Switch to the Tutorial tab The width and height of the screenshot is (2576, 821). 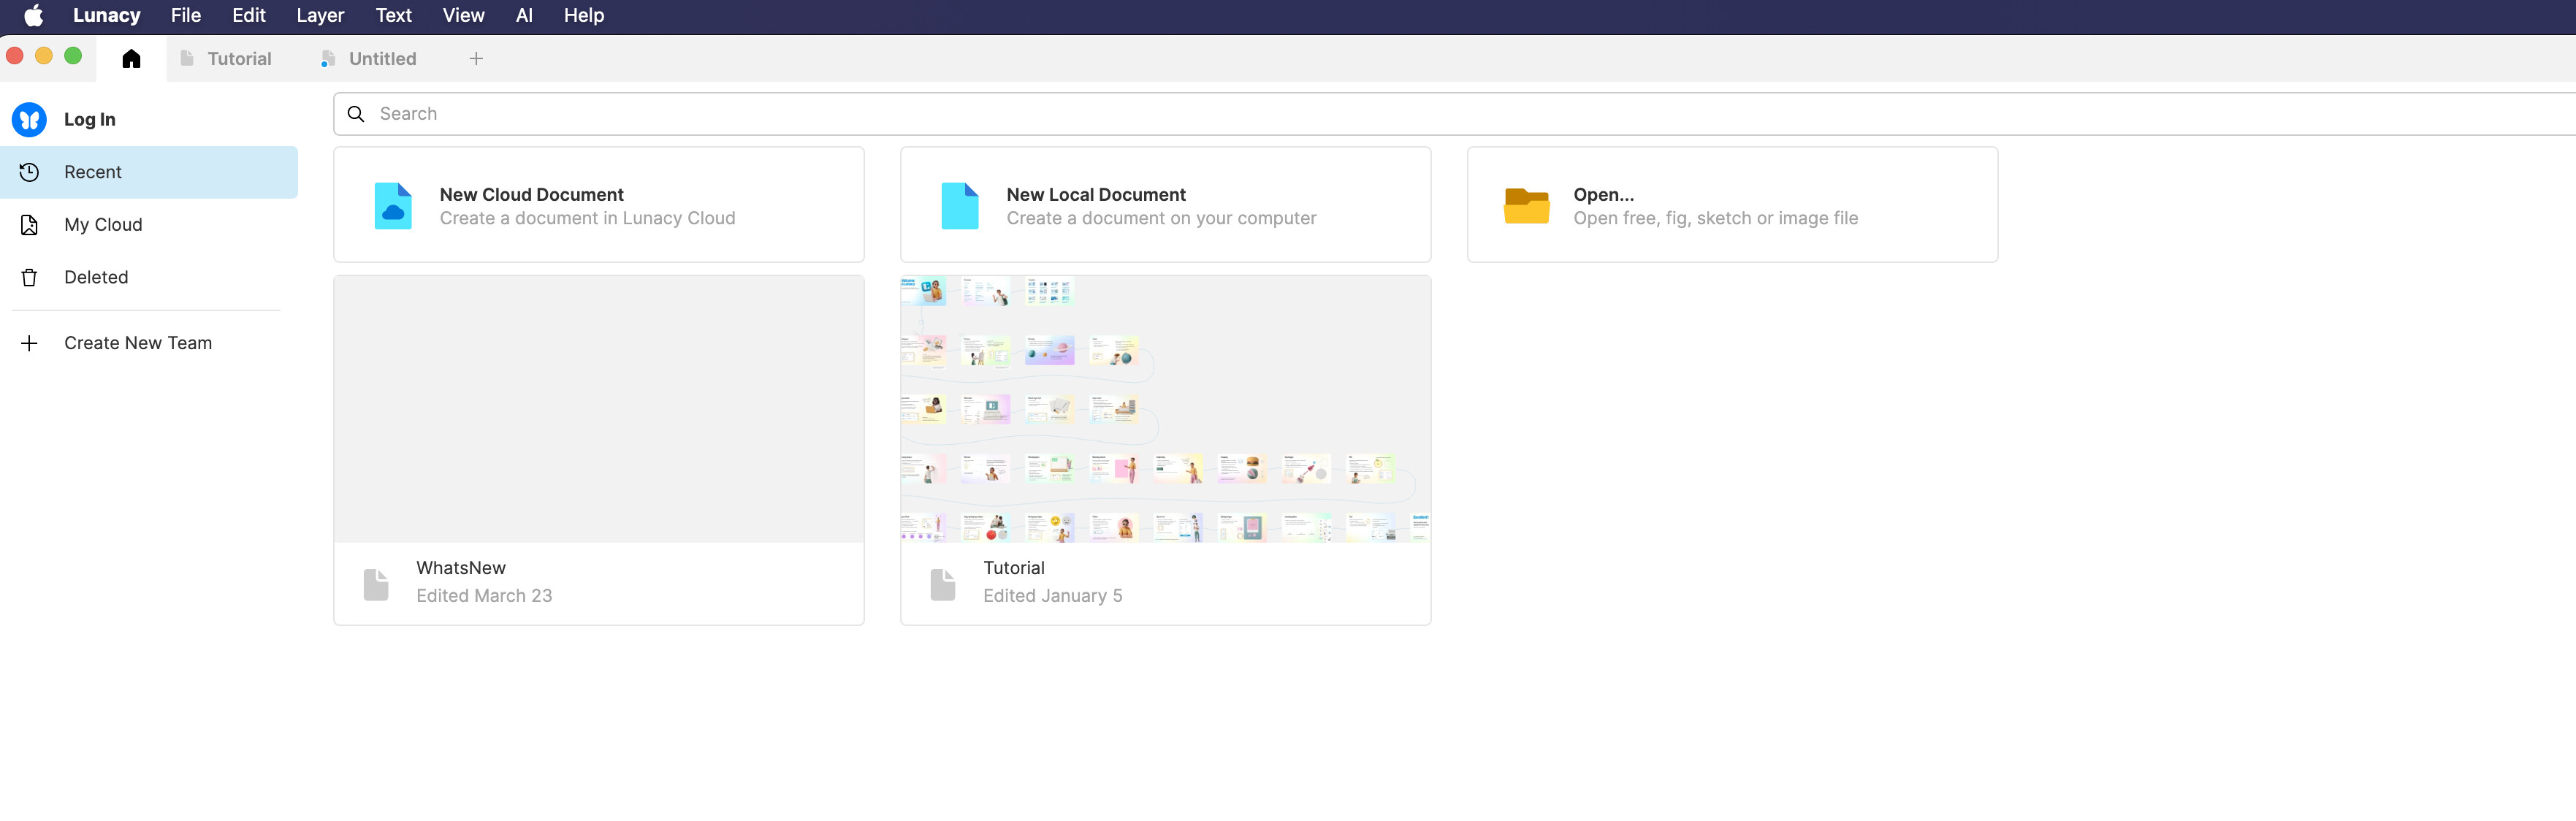(226, 59)
